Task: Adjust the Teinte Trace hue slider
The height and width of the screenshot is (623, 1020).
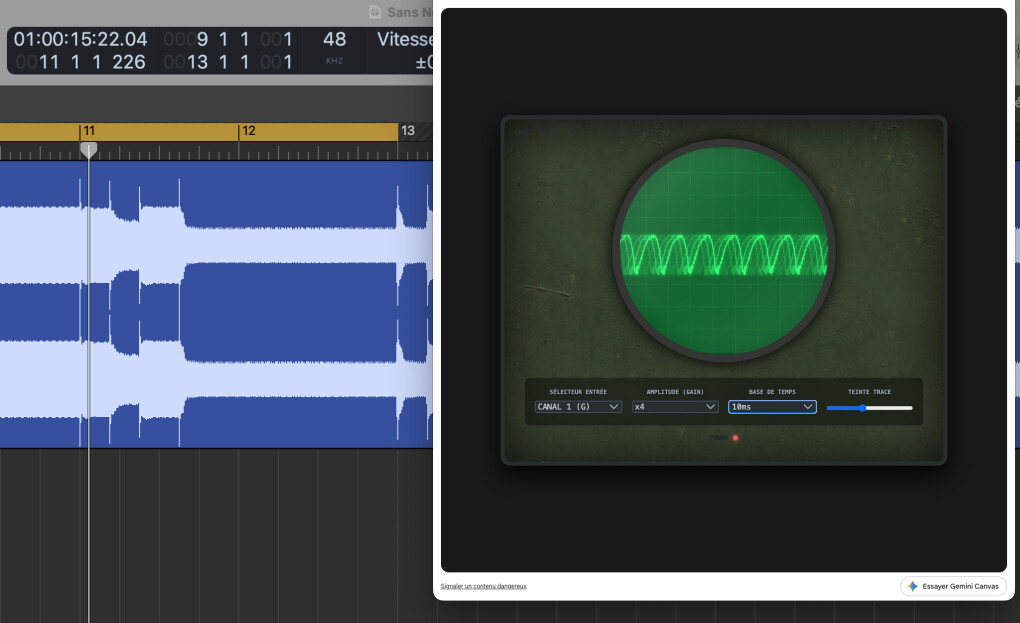Action: tap(869, 408)
